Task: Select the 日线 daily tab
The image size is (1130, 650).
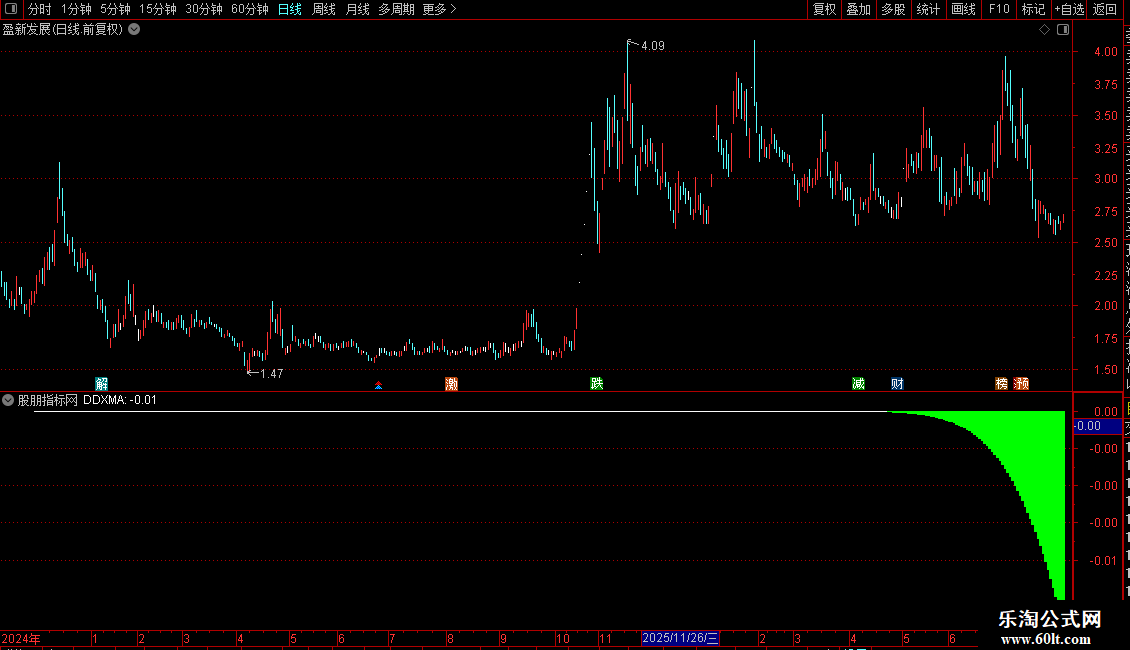Action: pos(290,9)
